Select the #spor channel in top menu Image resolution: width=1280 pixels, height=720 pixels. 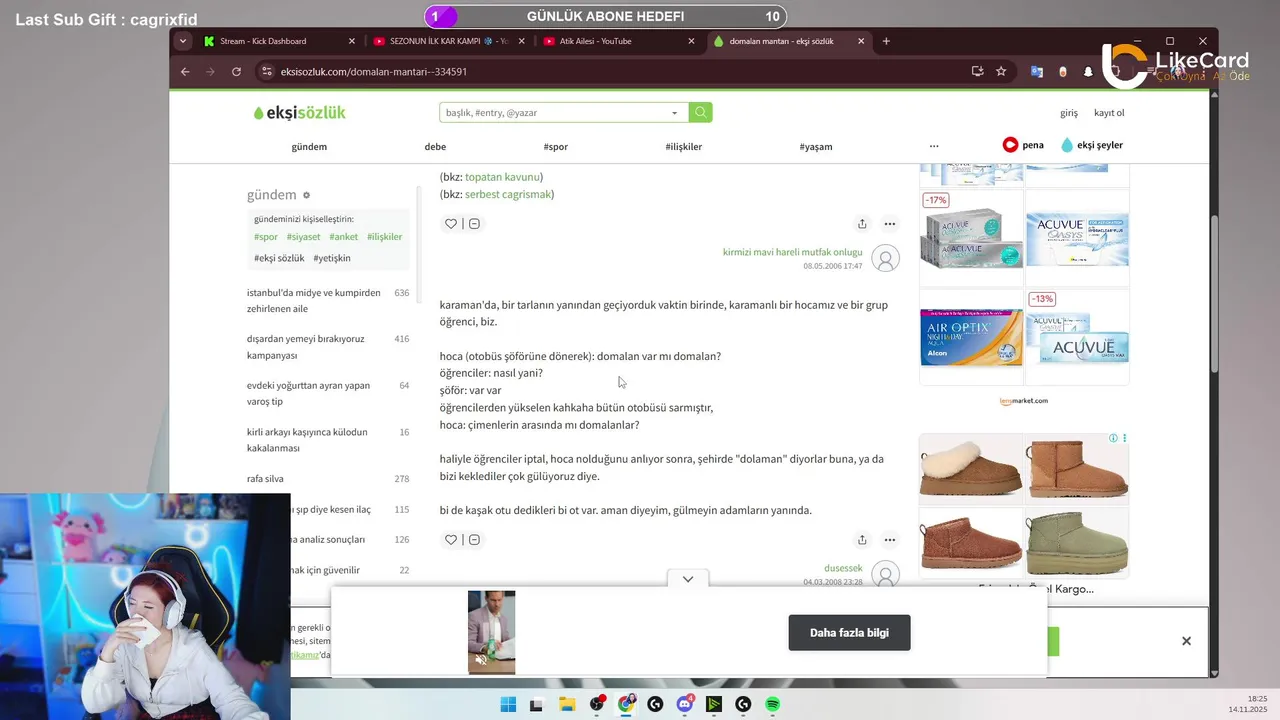556,147
